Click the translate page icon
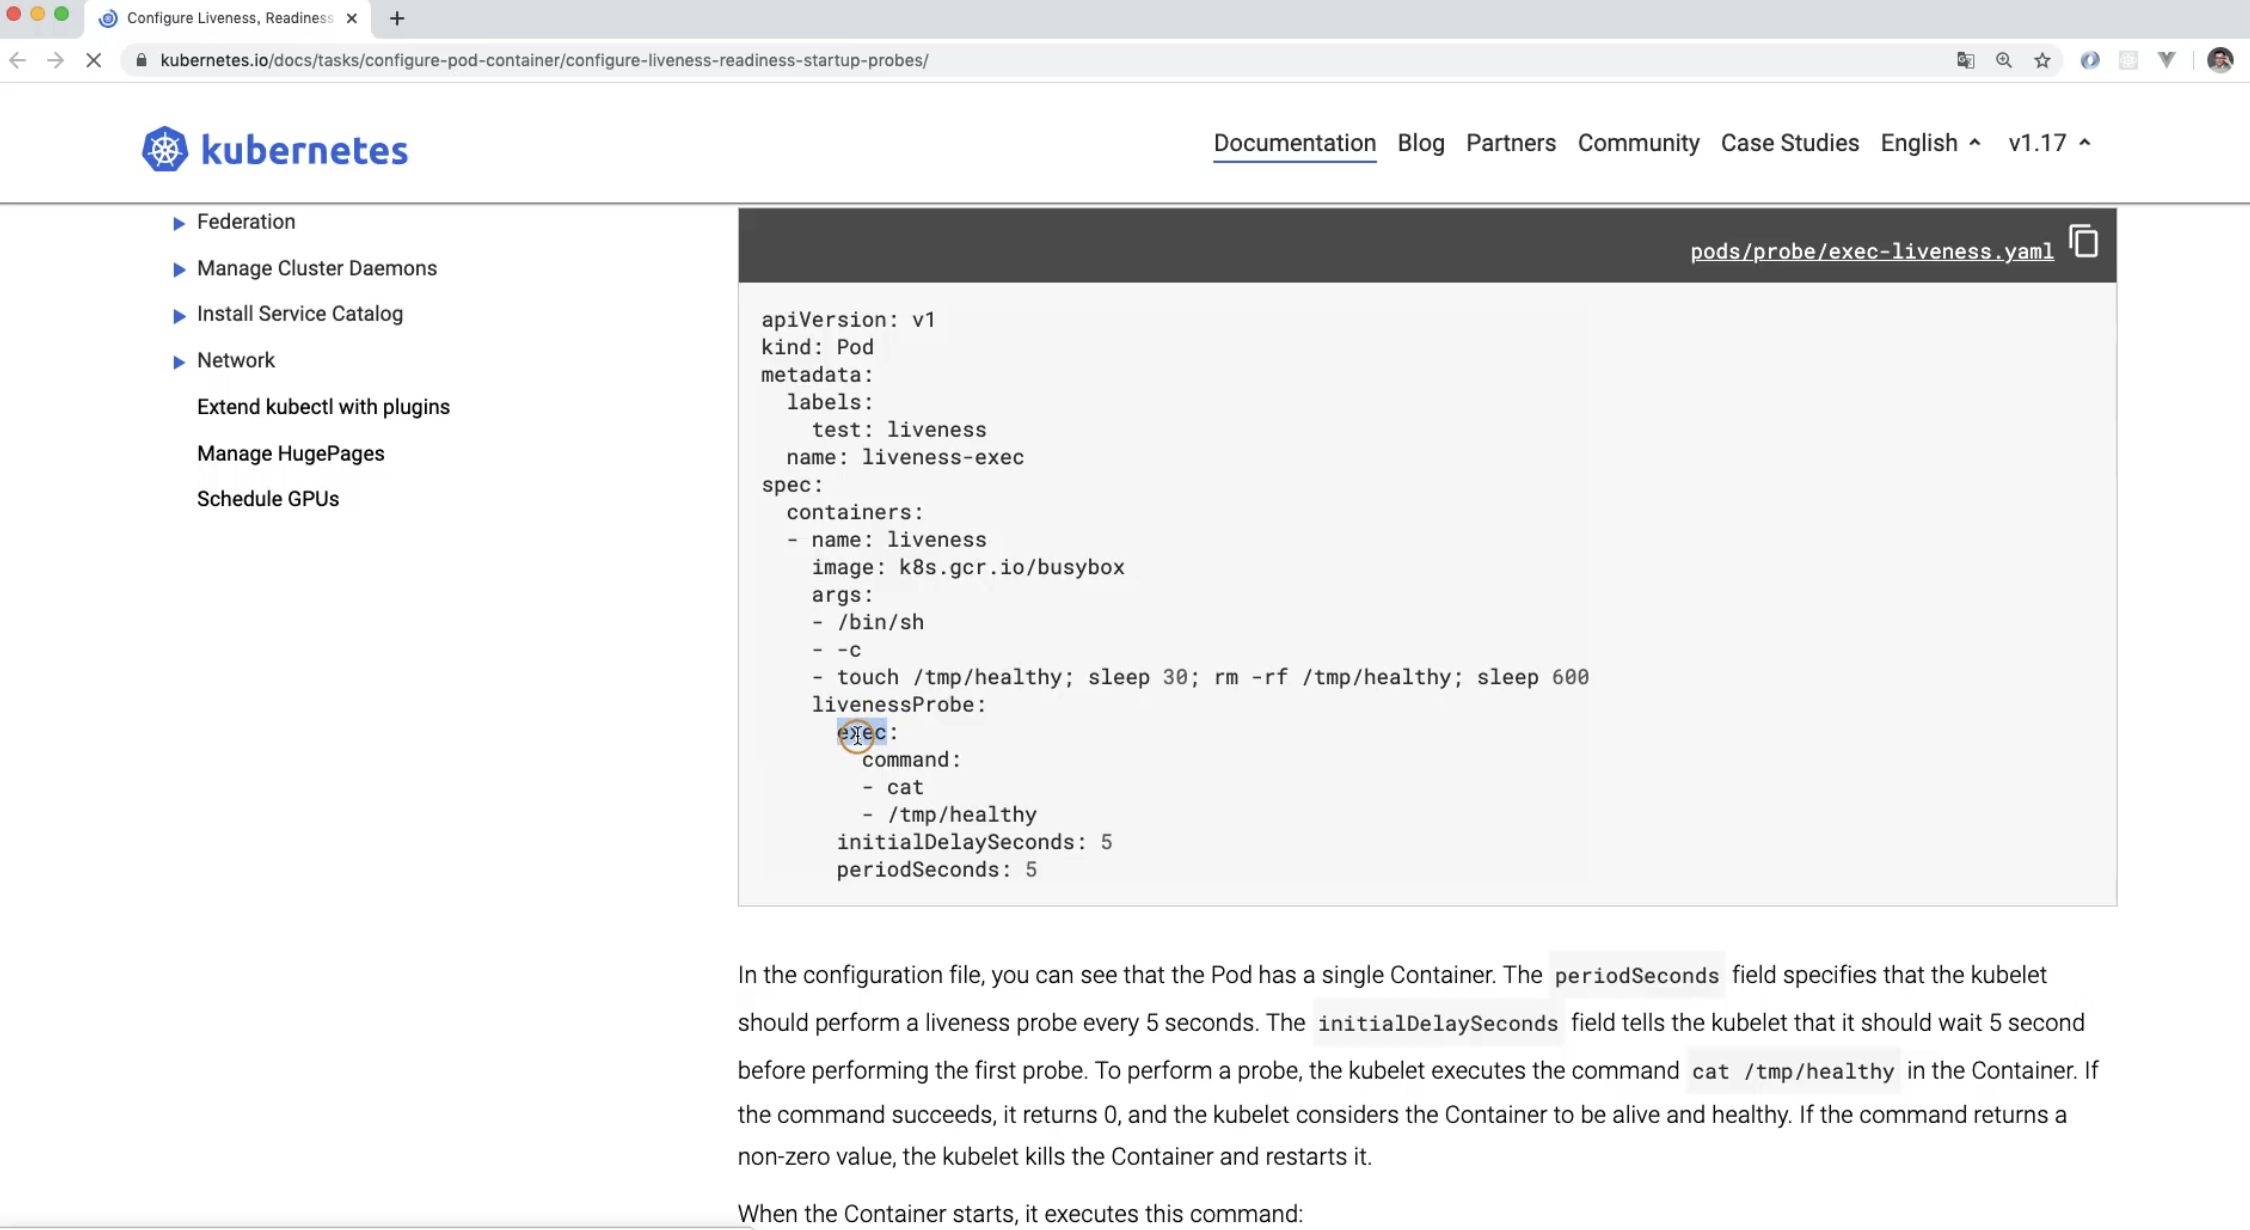Screen dimensions: 2250x1230 click(1965, 60)
